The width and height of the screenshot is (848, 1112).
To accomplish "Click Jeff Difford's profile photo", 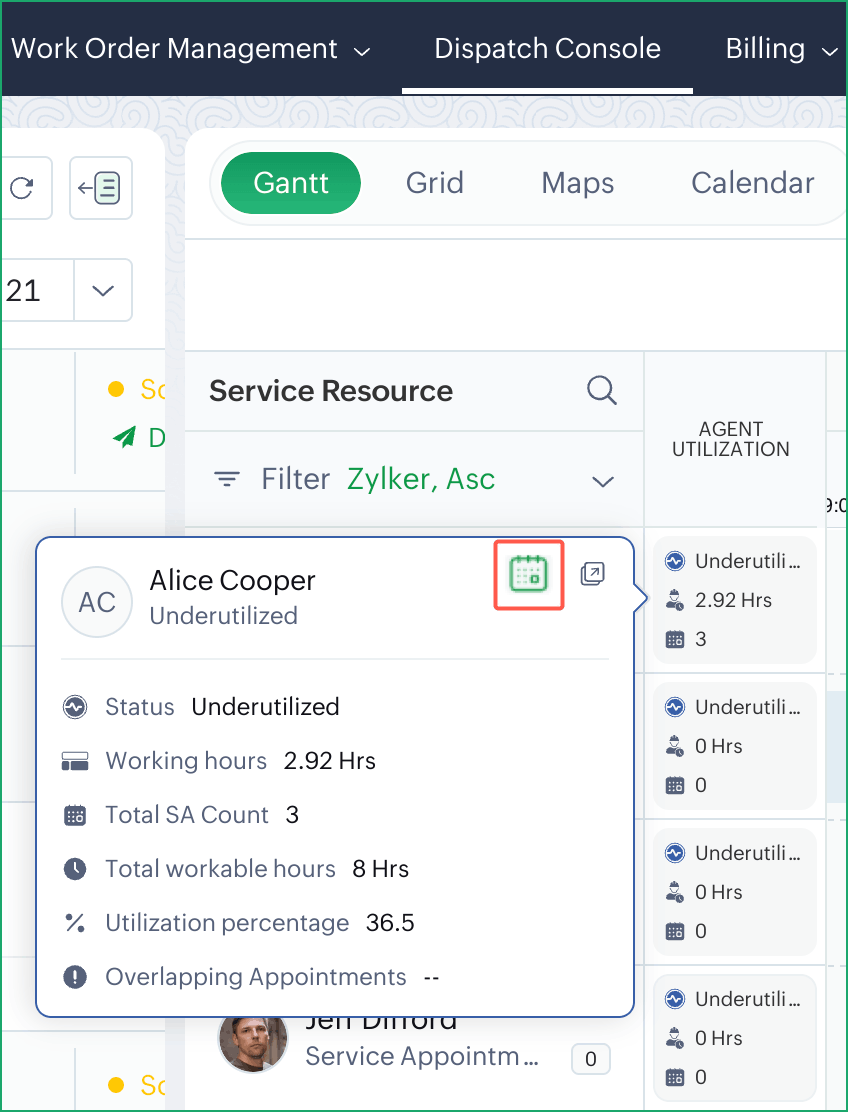I will pos(252,1040).
